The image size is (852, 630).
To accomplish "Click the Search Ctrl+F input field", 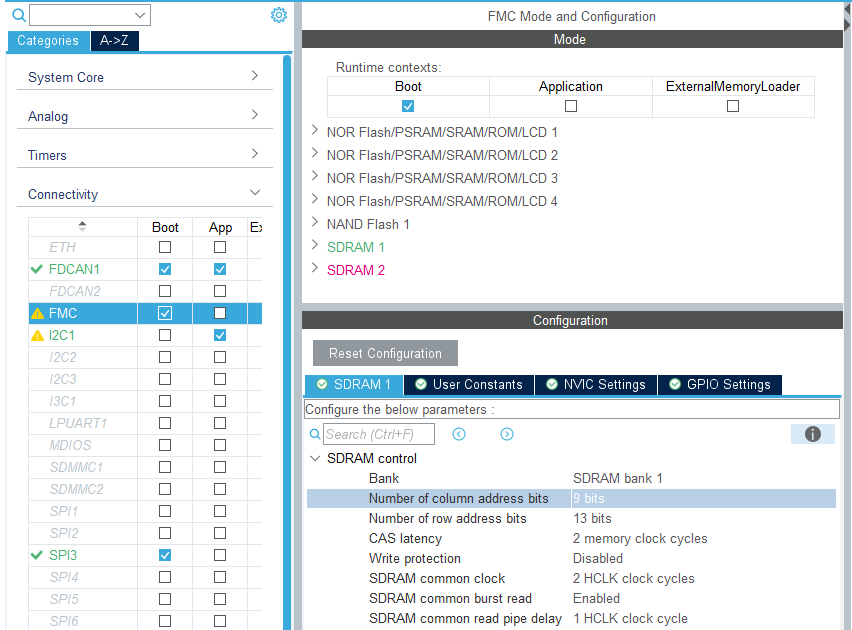I will tap(378, 434).
